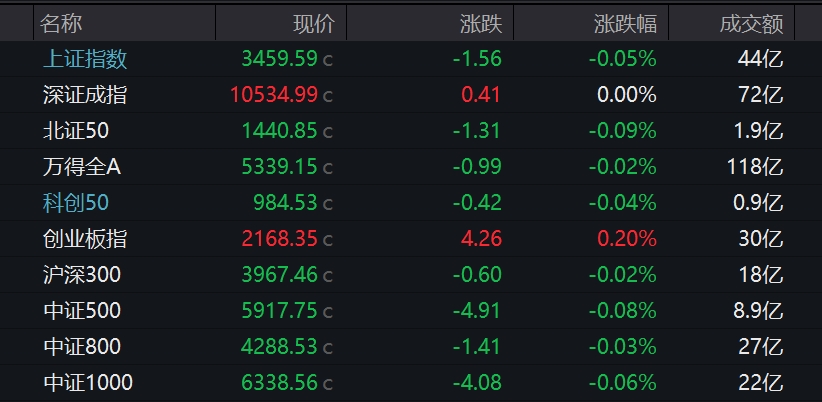
Task: Click the 118亿 turnover value
Action: pyautogui.click(x=755, y=167)
